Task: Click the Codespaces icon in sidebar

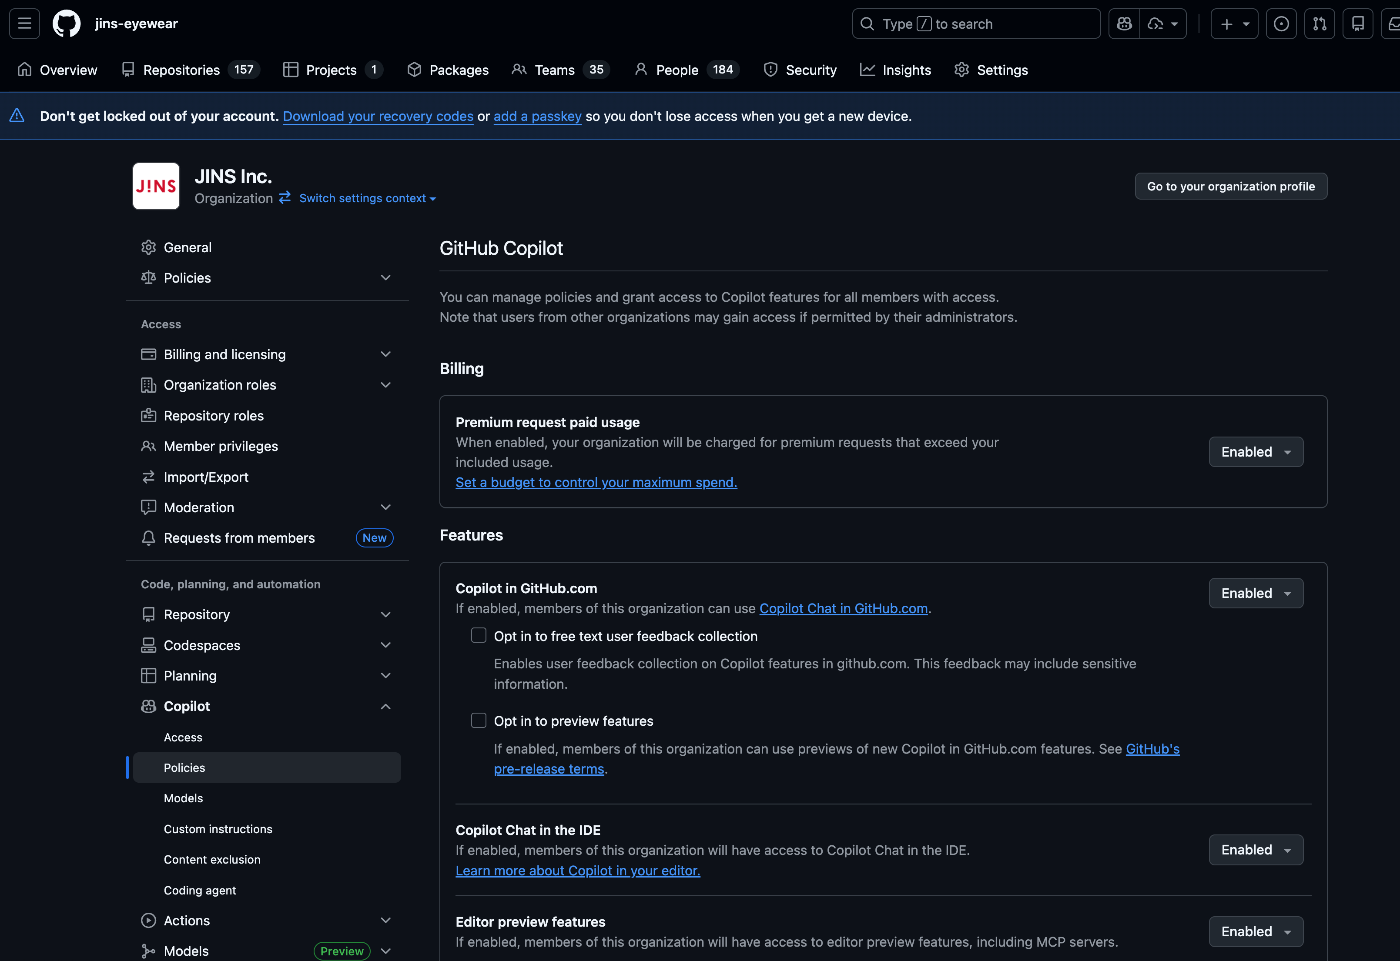Action: pos(149,645)
